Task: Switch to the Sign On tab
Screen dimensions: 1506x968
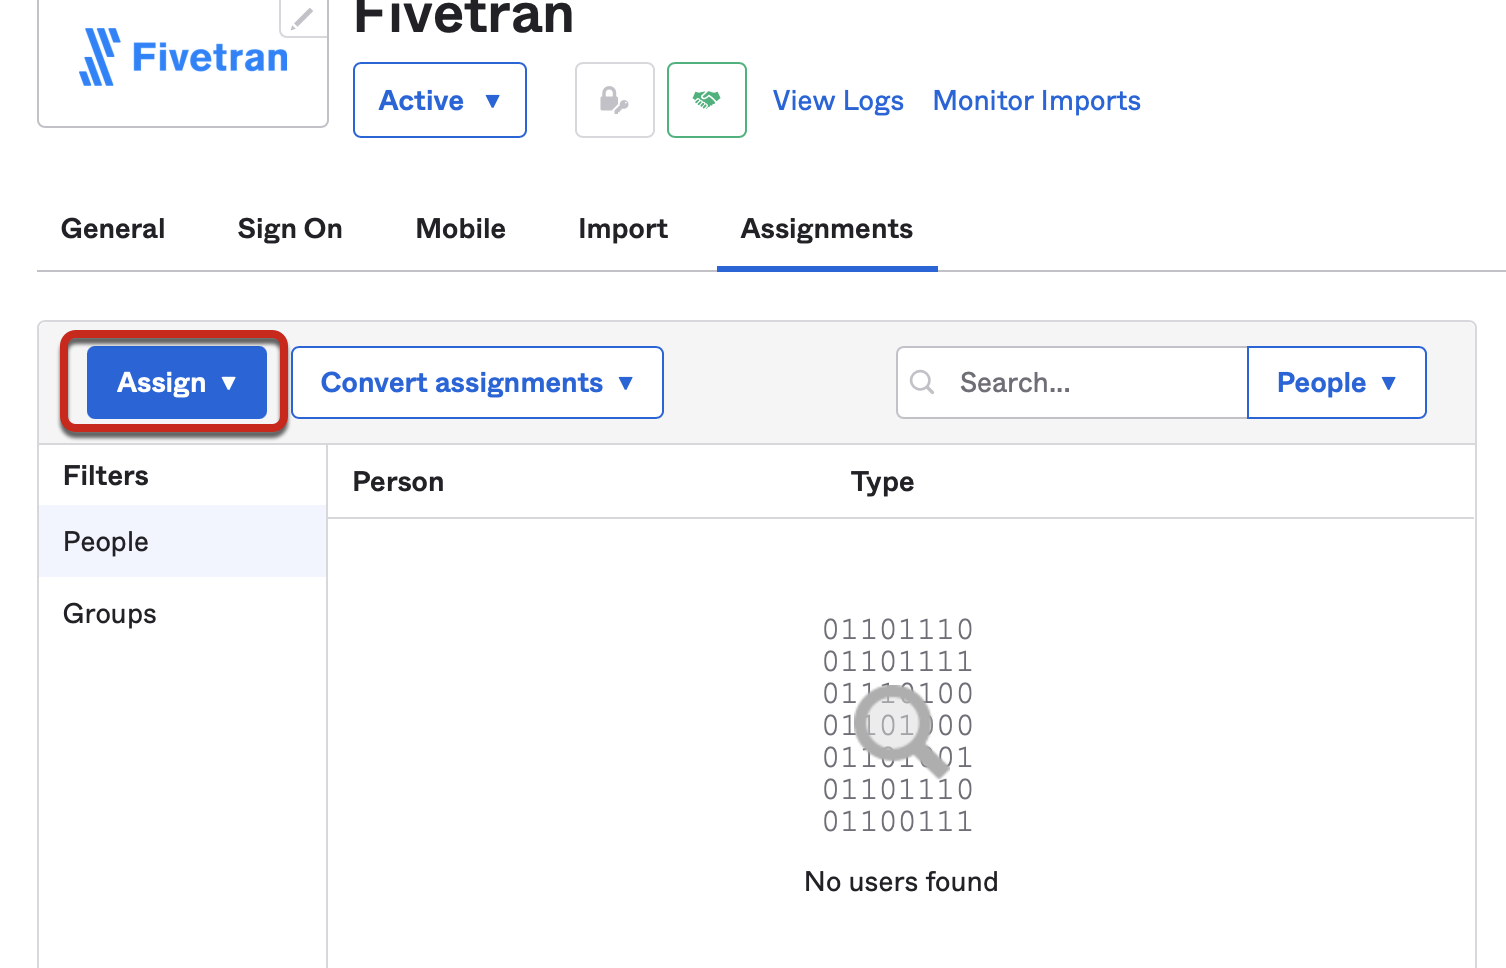Action: click(290, 229)
